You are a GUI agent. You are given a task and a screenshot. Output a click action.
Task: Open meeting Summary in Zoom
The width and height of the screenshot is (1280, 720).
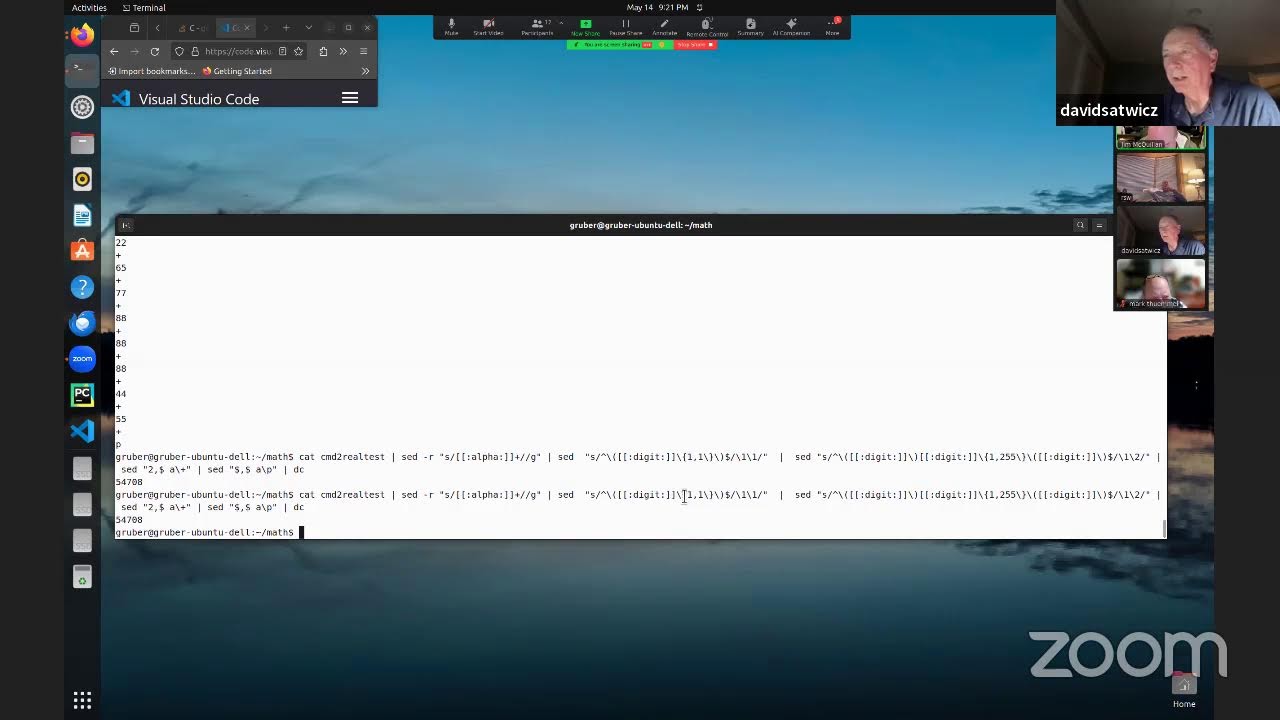click(x=750, y=27)
